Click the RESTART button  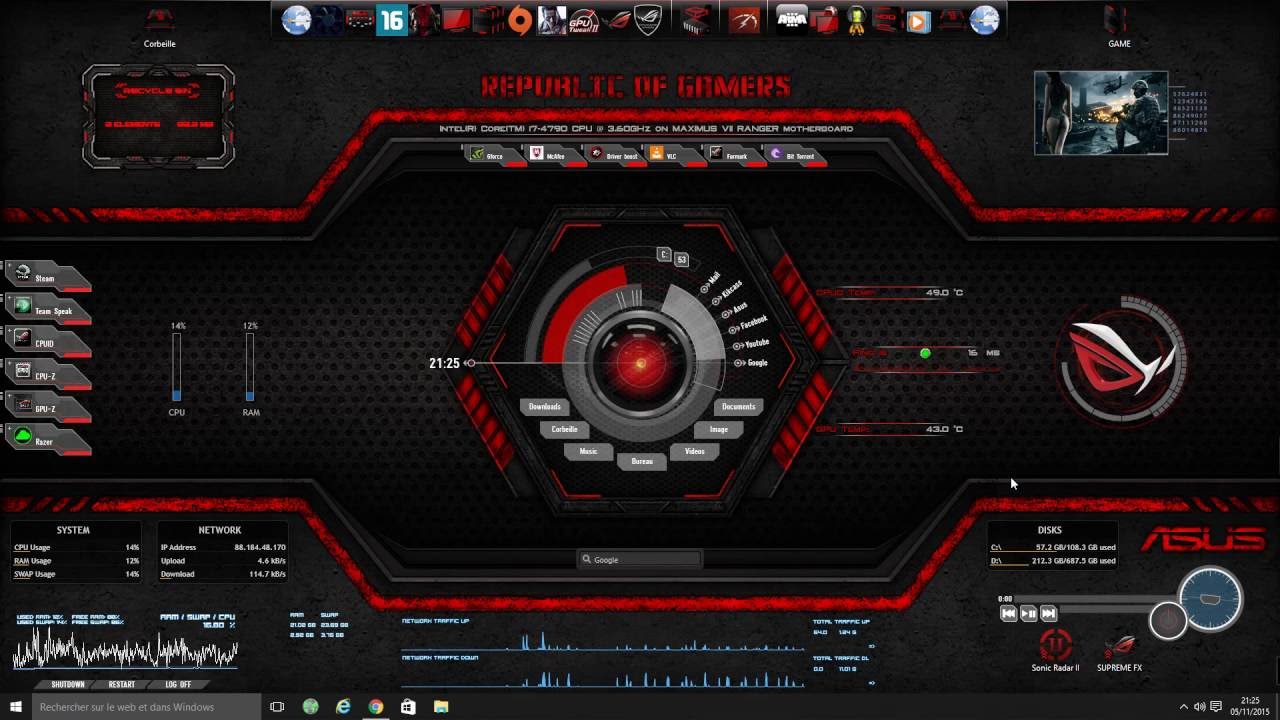[122, 684]
